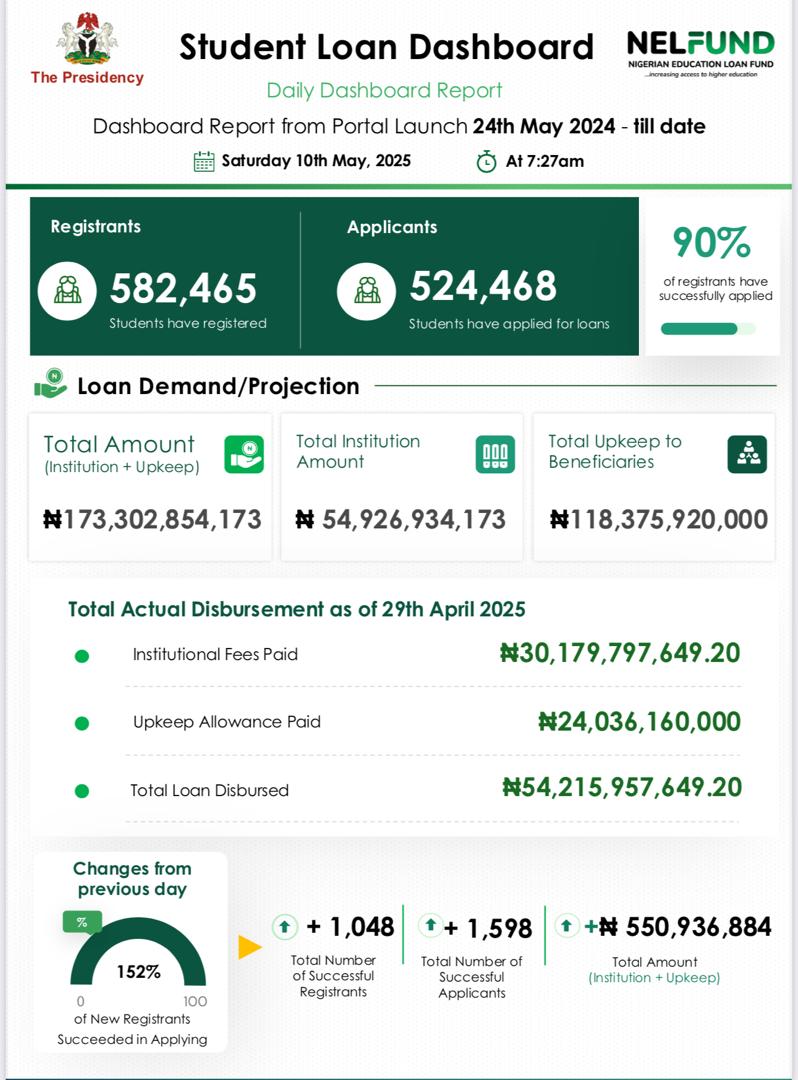Image resolution: width=798 pixels, height=1080 pixels.
Task: Click the calendar icon beside the date
Action: pos(204,161)
